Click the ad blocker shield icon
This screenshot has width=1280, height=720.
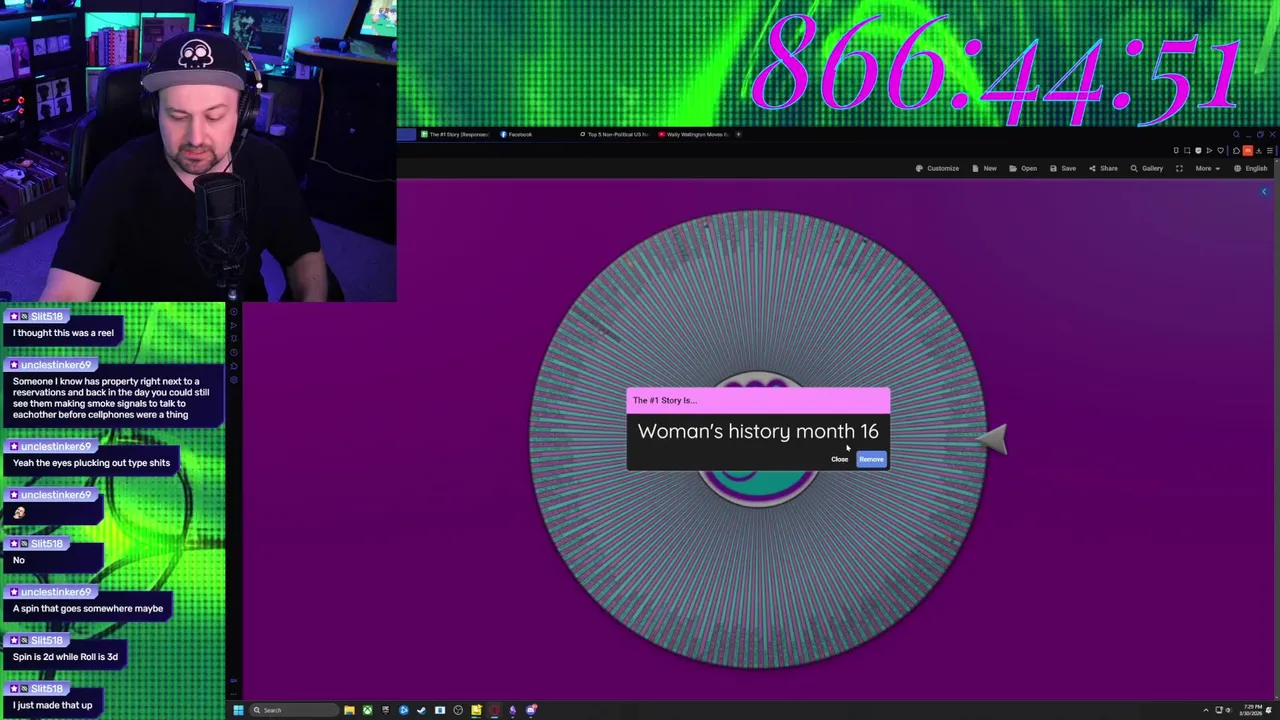click(x=1198, y=150)
